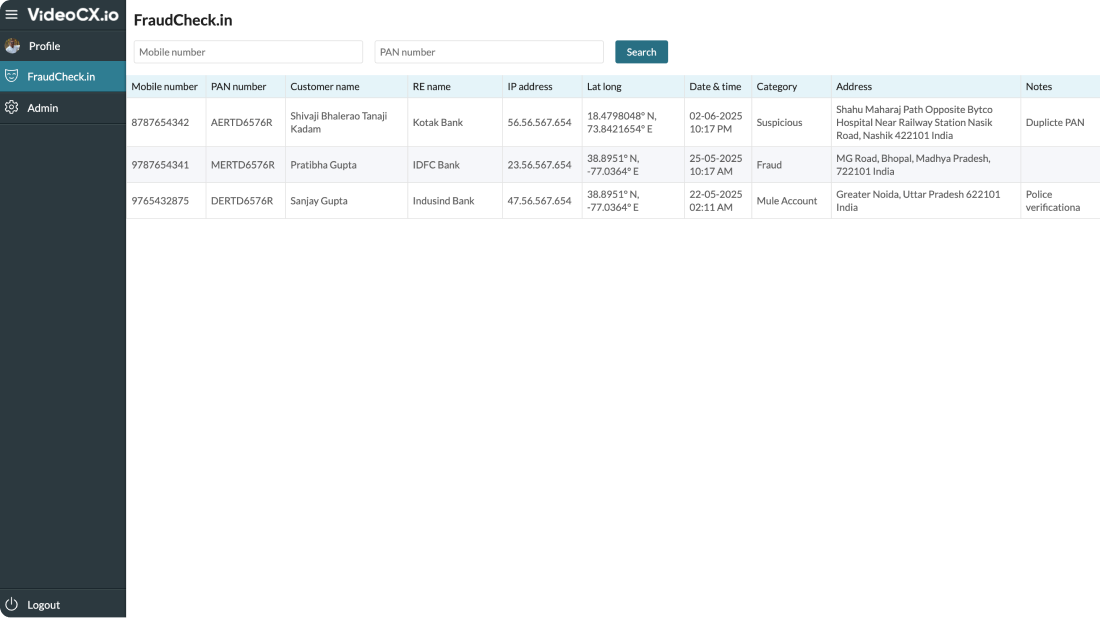Click the Shahu Maharaj Path Nashik address
Image resolution: width=1100 pixels, height=618 pixels.
pyautogui.click(x=914, y=122)
